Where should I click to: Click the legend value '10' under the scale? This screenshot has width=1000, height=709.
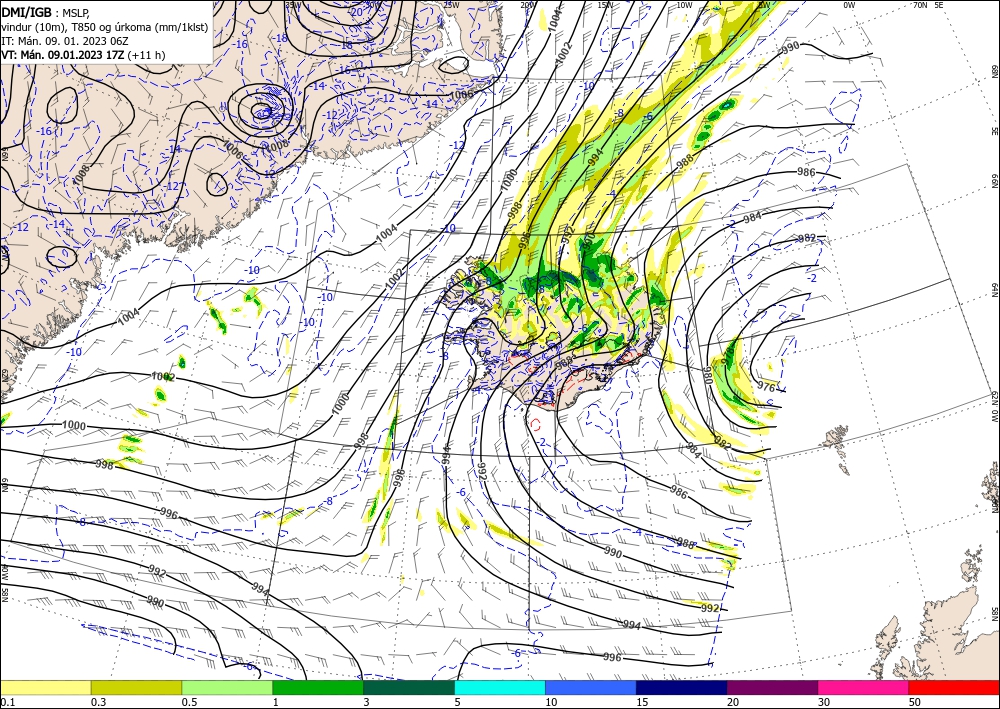(x=551, y=702)
